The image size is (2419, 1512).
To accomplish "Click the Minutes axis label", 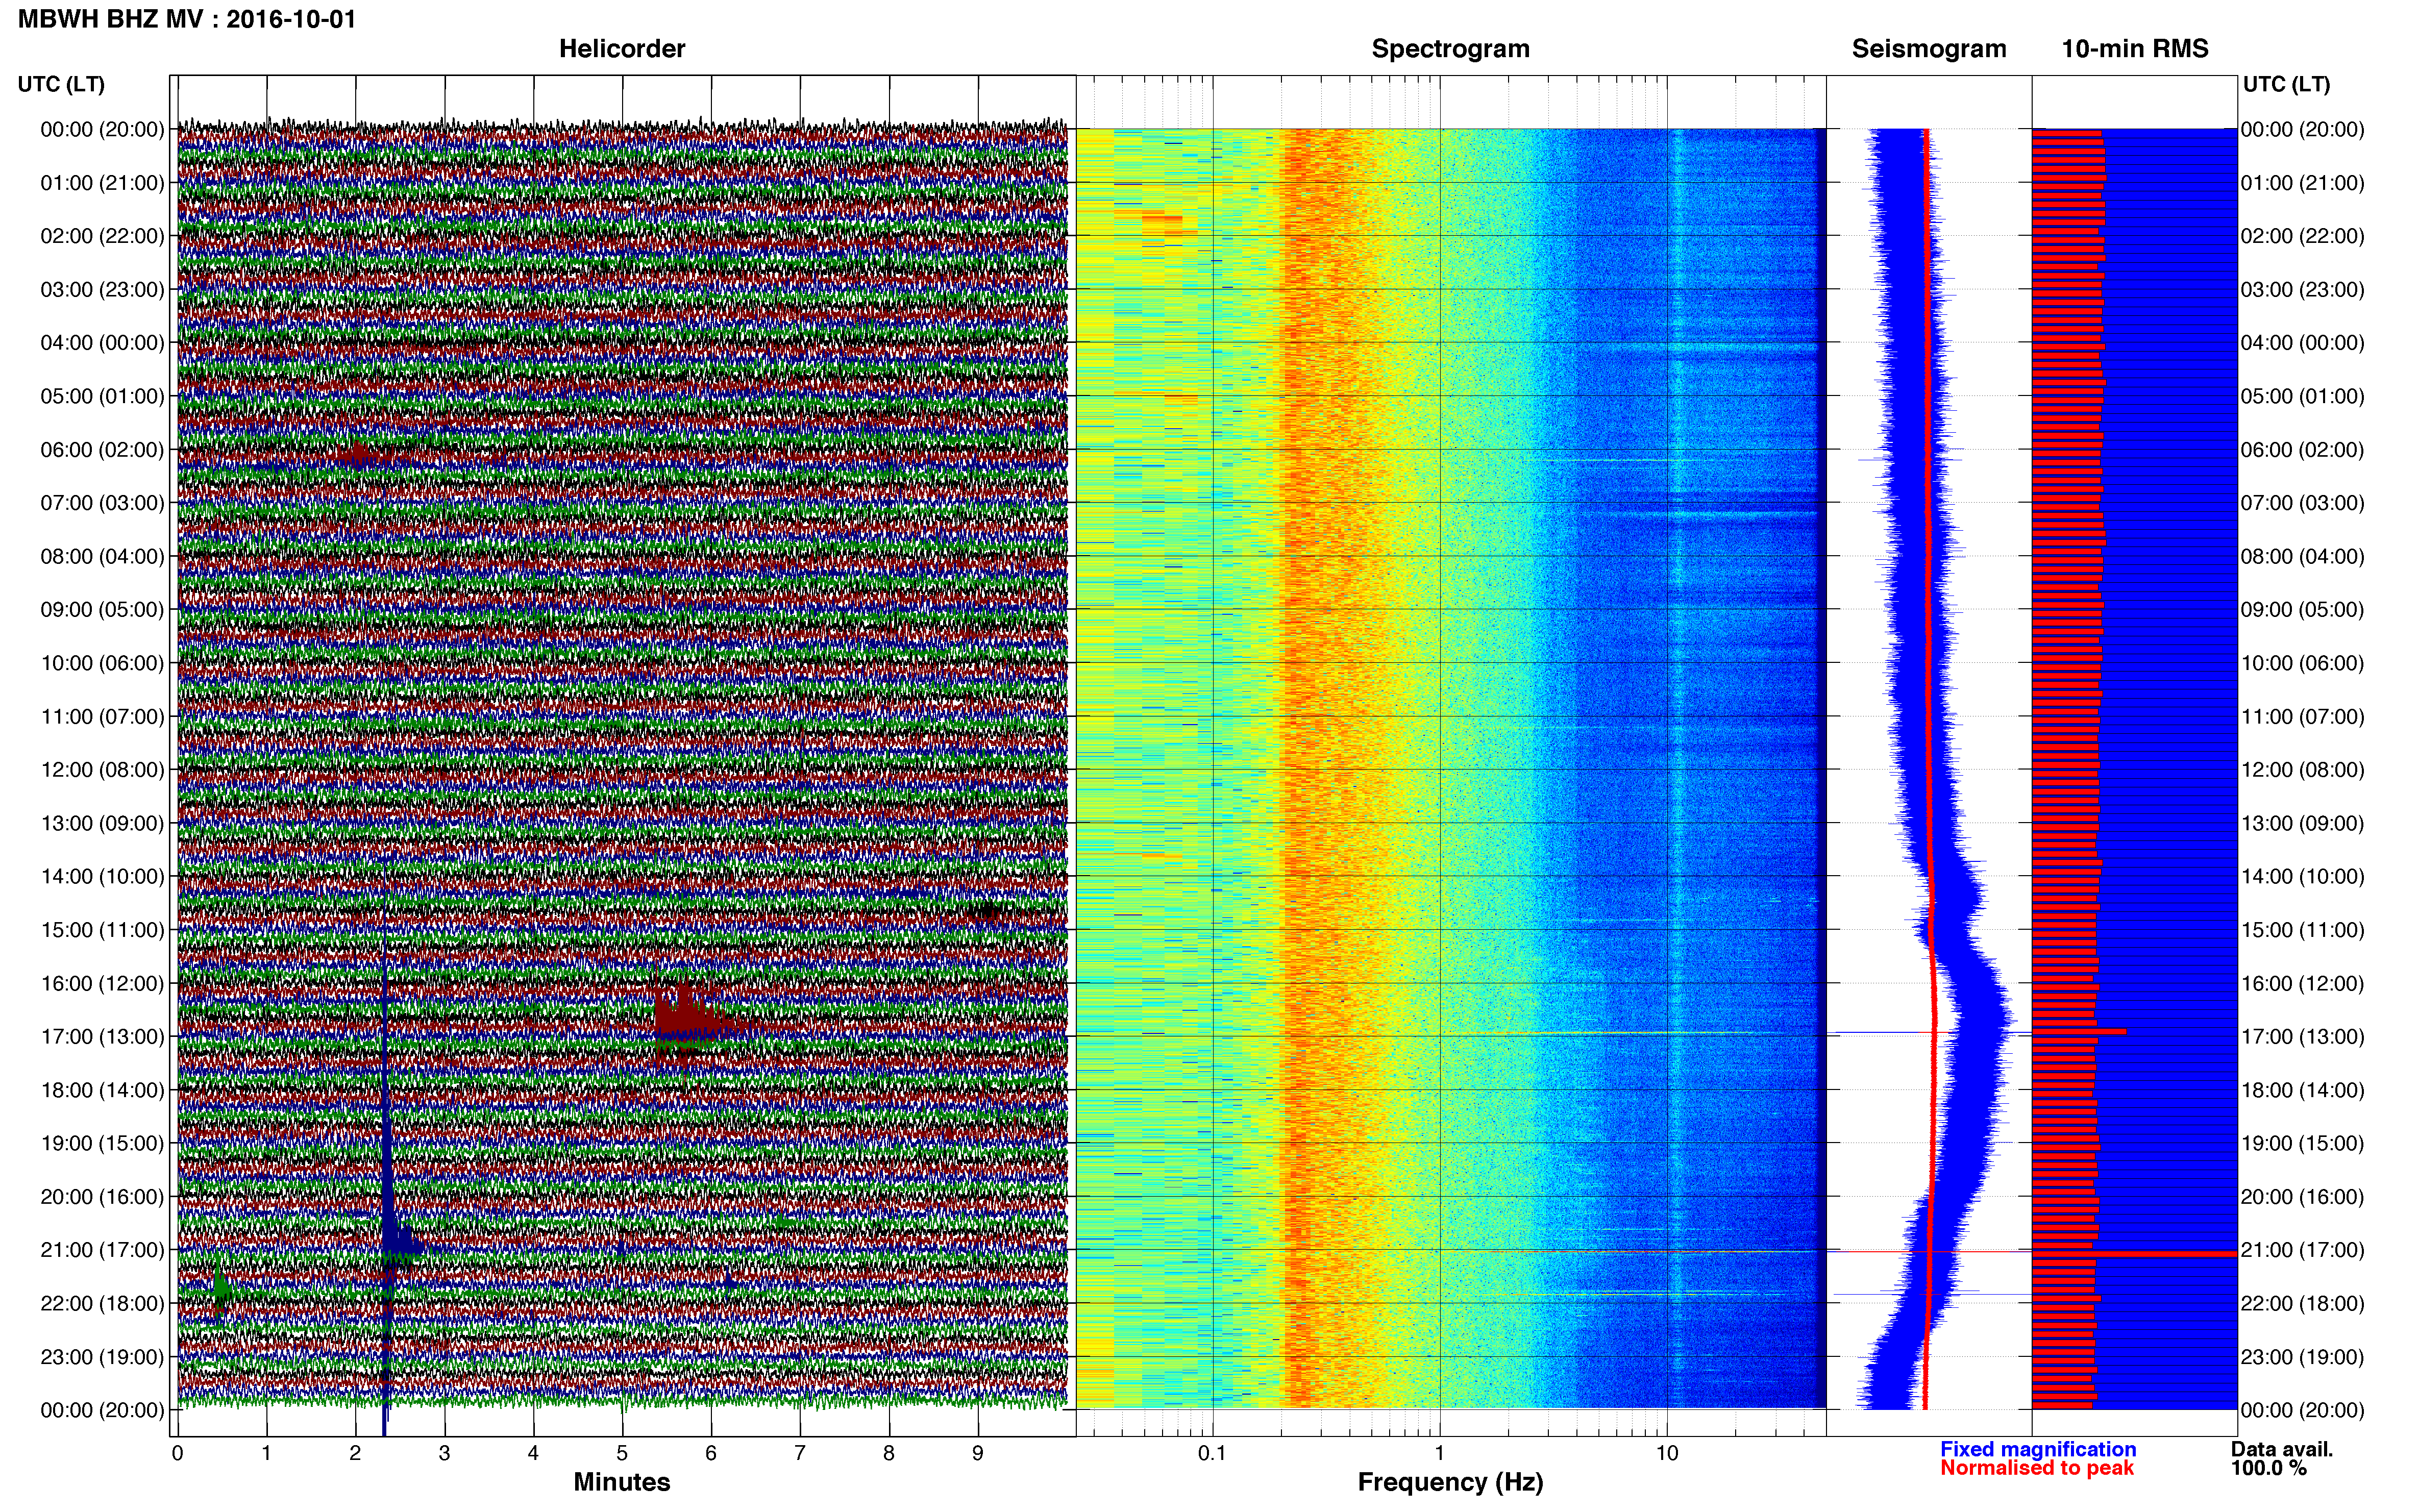I will point(621,1482).
